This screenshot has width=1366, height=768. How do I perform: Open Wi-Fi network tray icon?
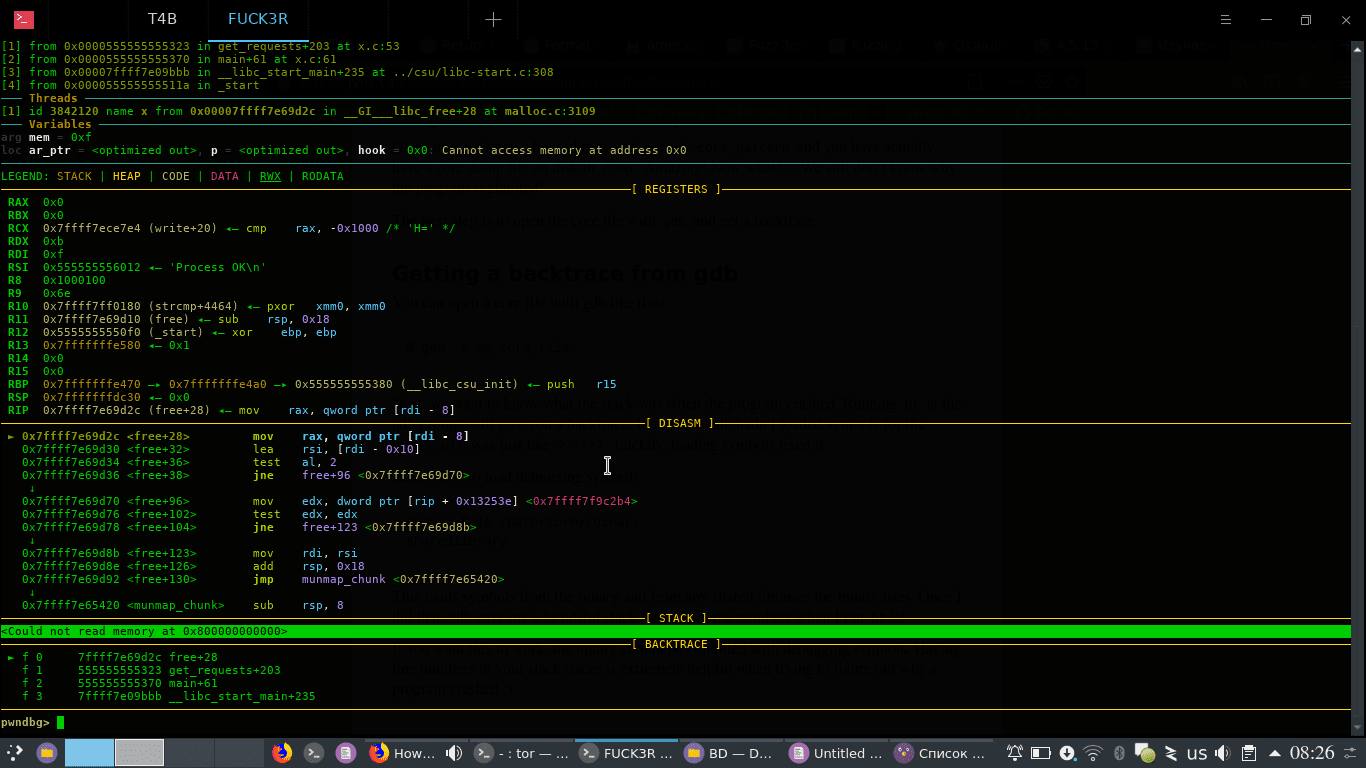(x=1093, y=753)
